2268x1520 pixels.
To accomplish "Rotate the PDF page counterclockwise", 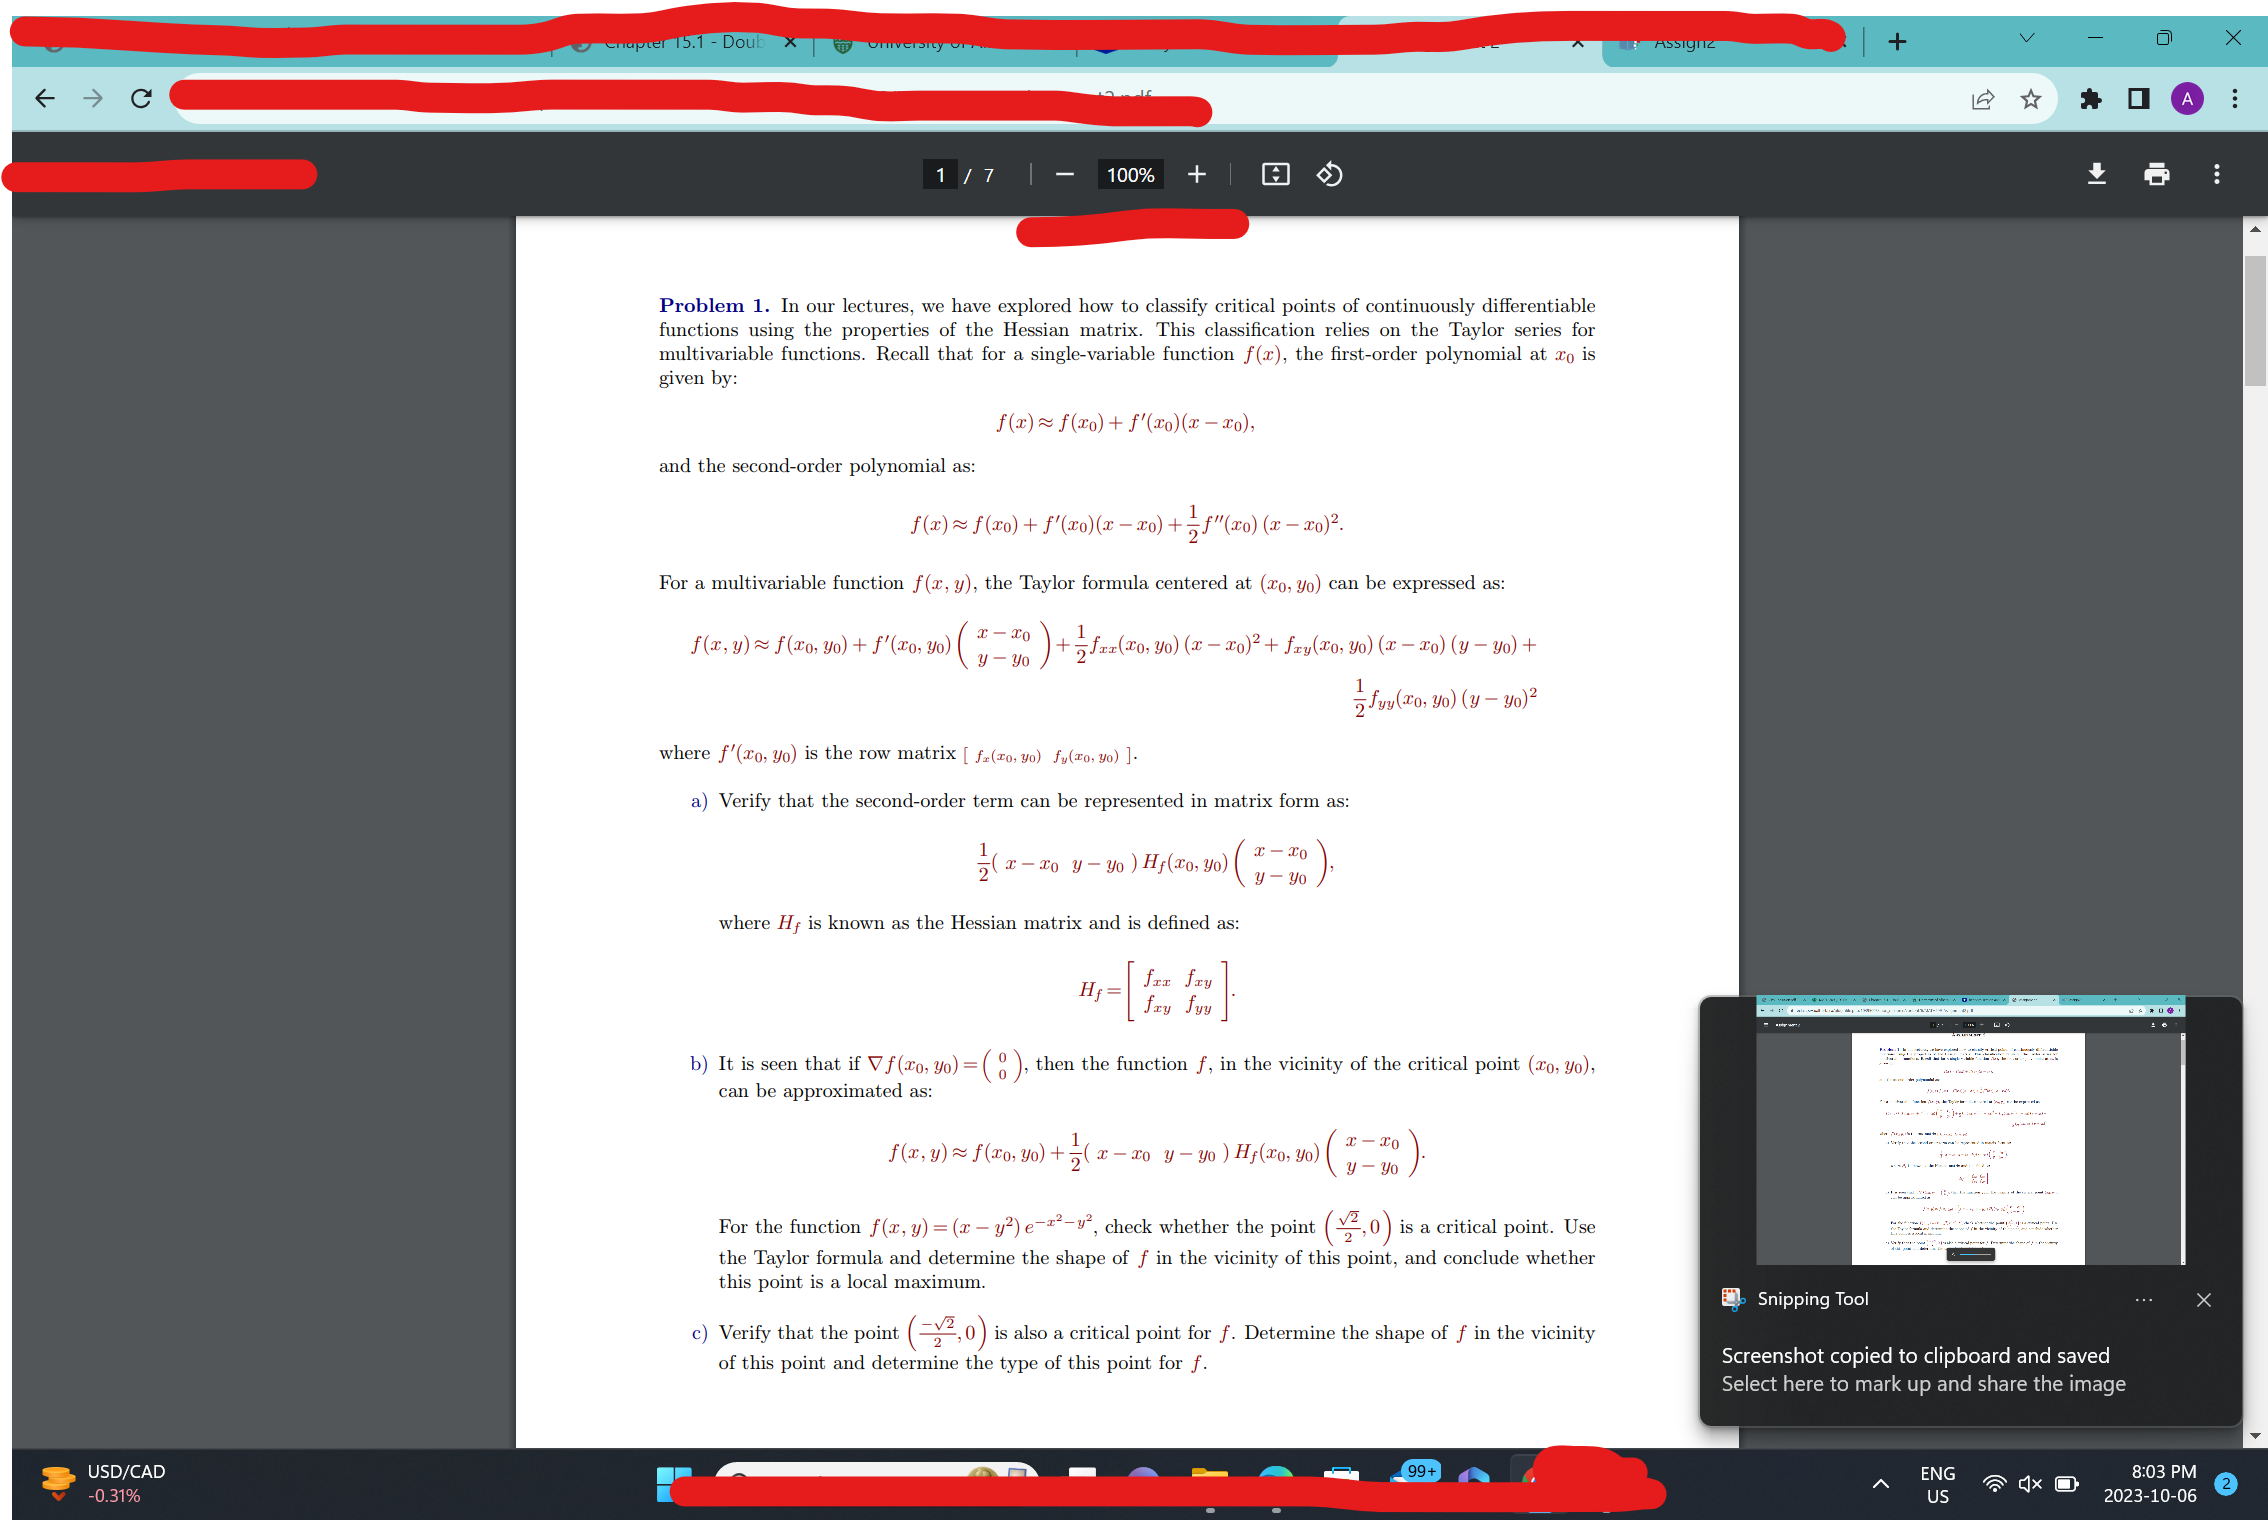I will (1329, 174).
